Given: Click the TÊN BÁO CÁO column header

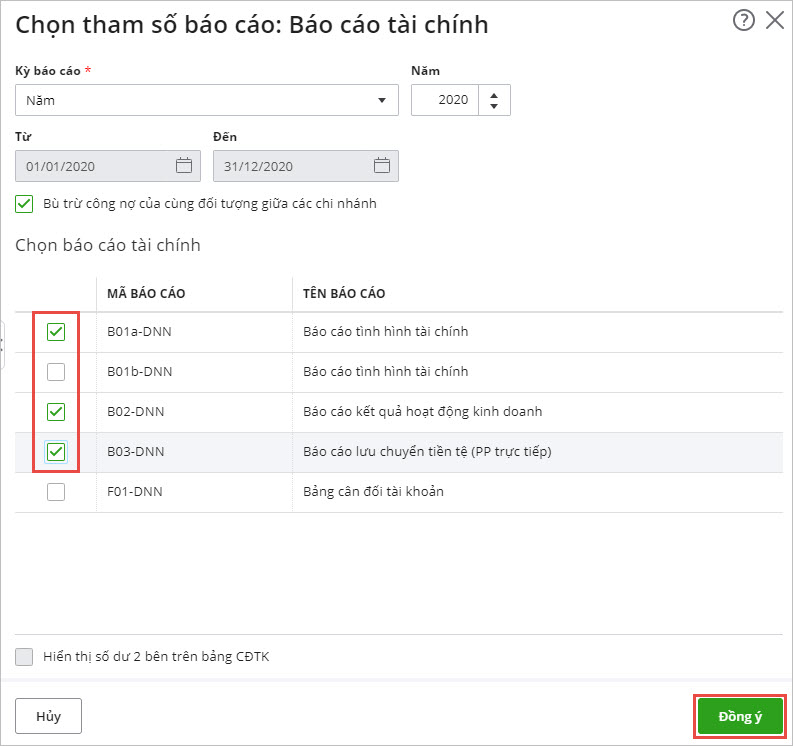Looking at the screenshot, I should [x=344, y=293].
